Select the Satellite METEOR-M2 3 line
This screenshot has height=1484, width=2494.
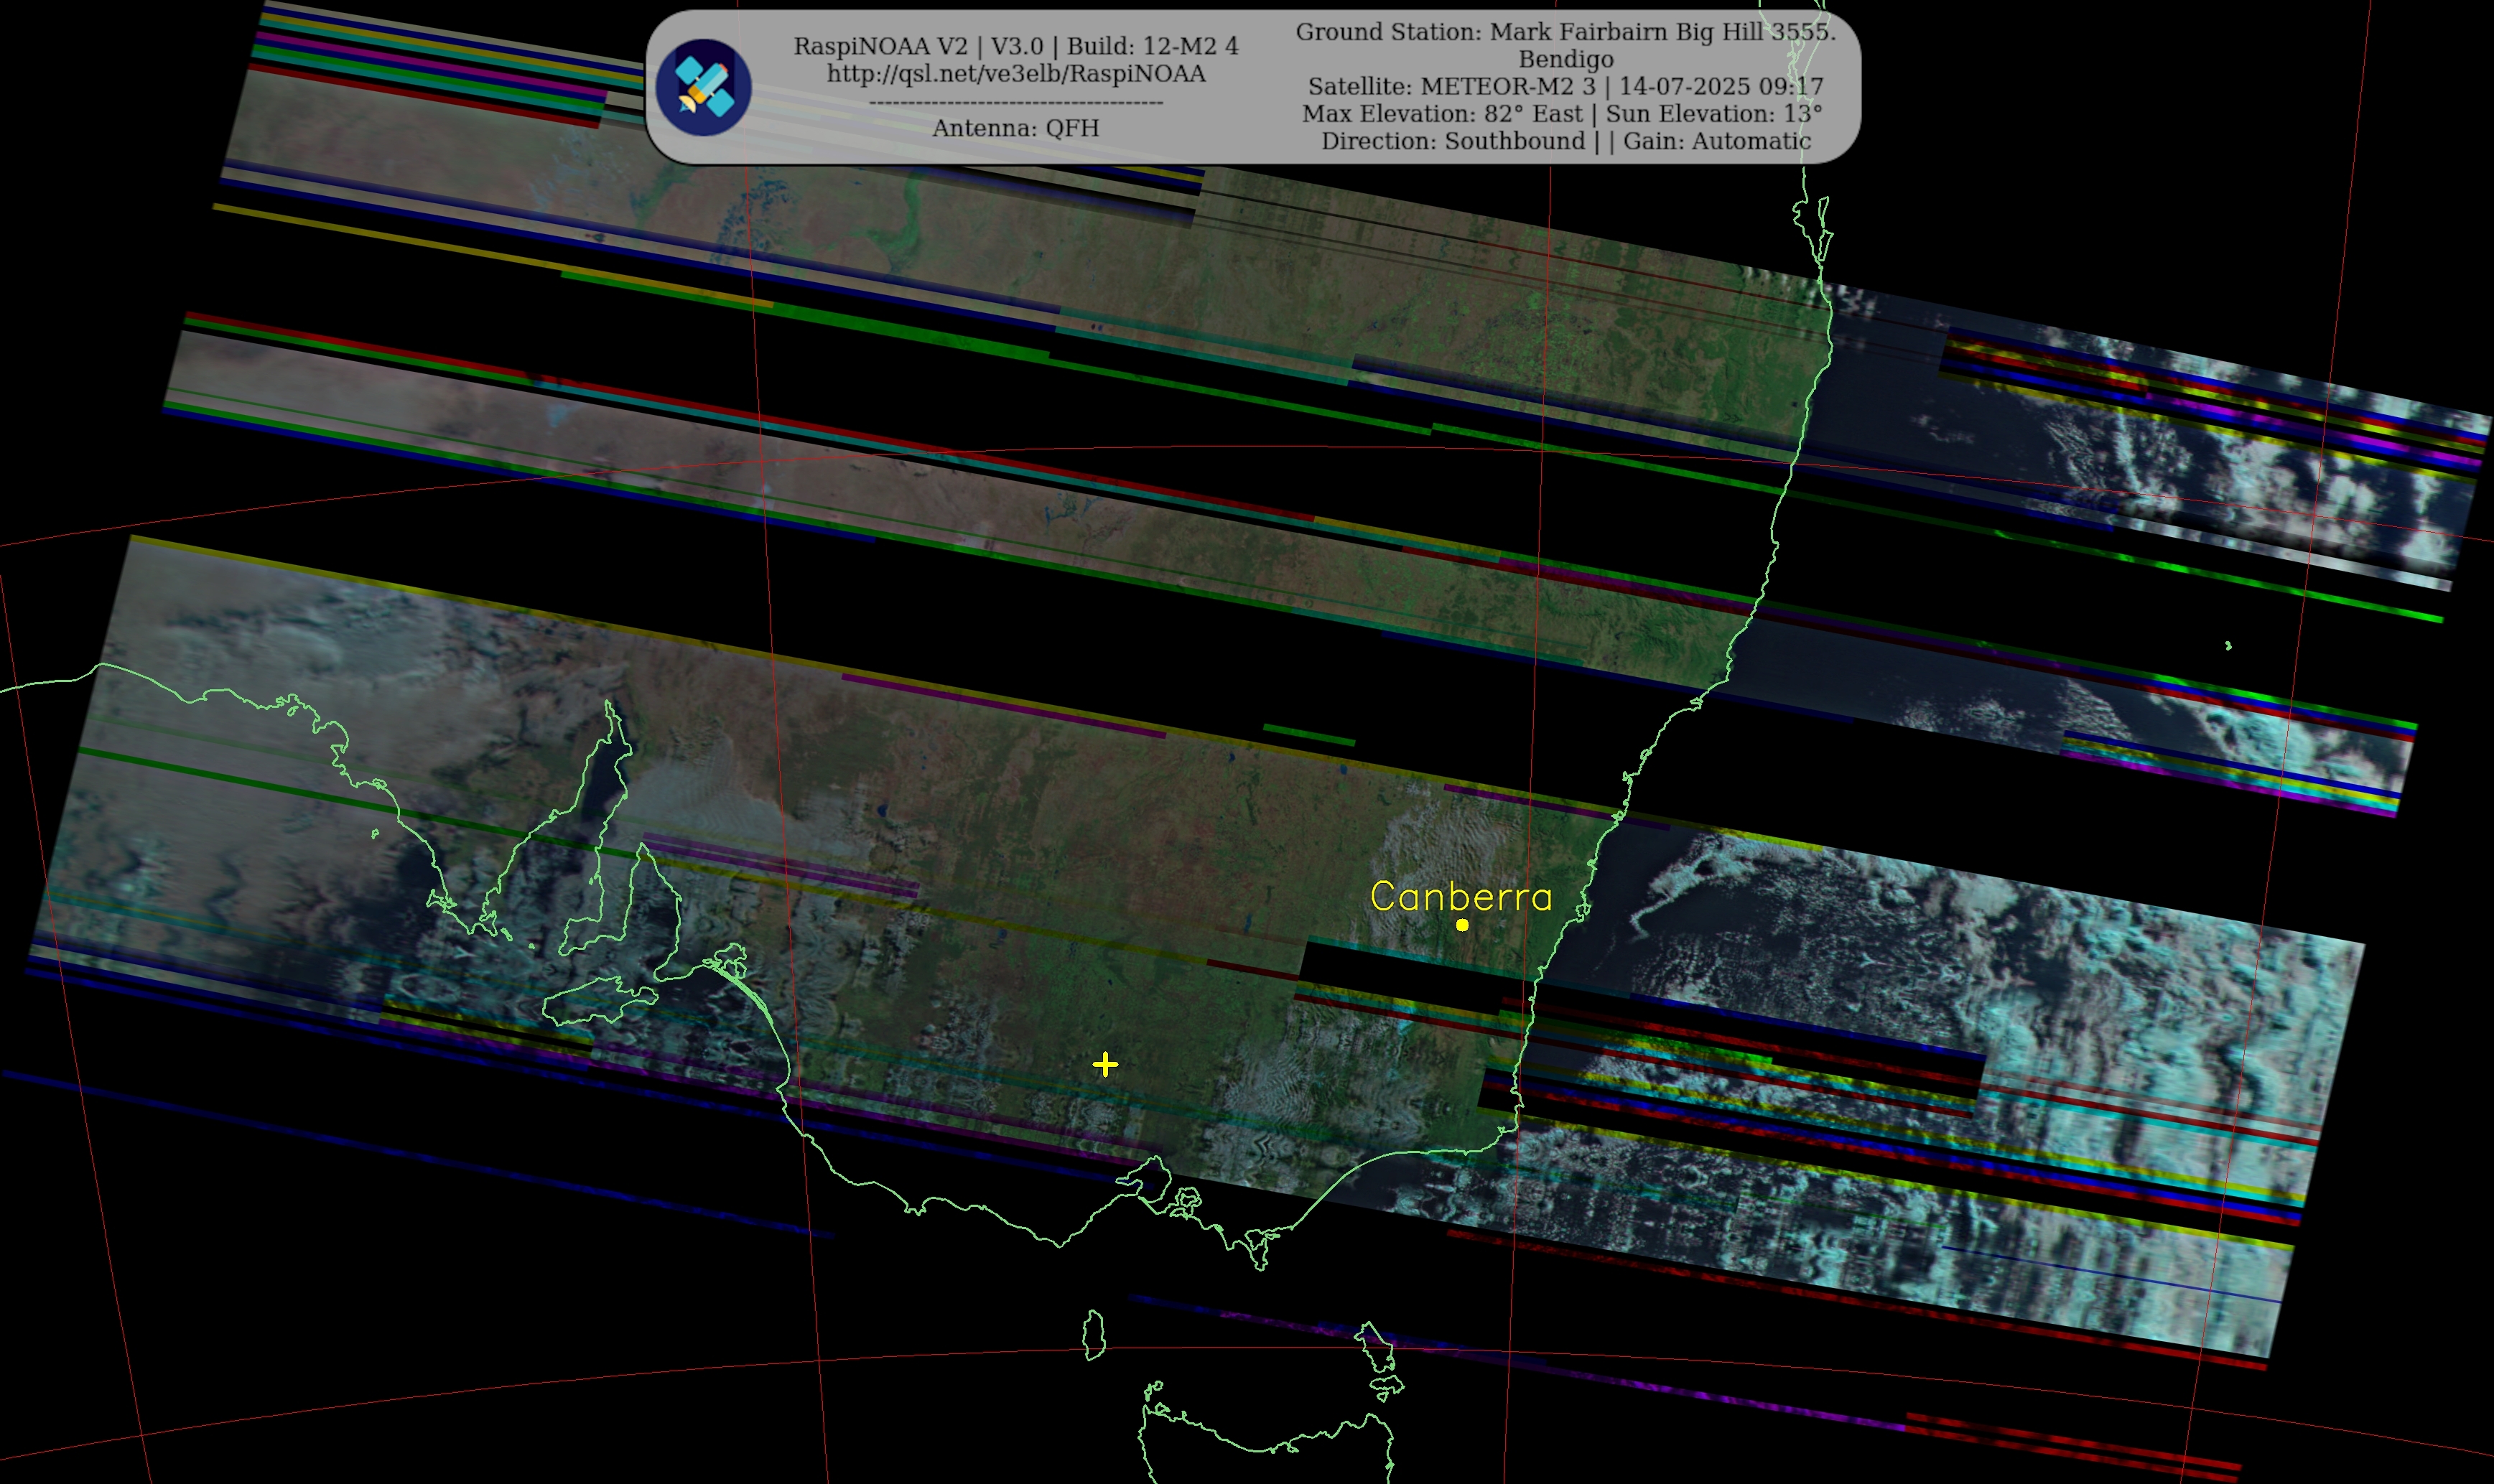coord(1565,86)
